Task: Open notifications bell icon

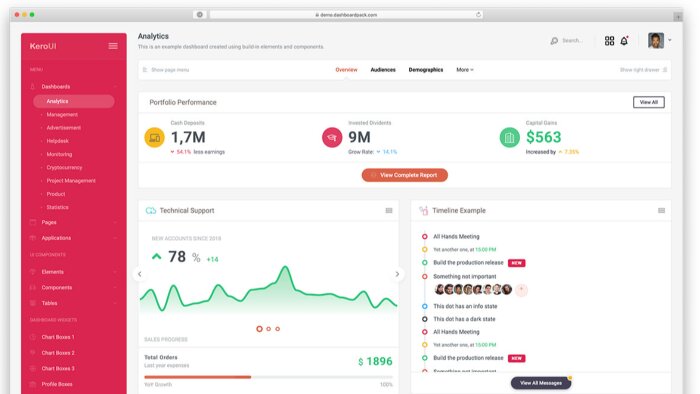Action: click(x=624, y=41)
